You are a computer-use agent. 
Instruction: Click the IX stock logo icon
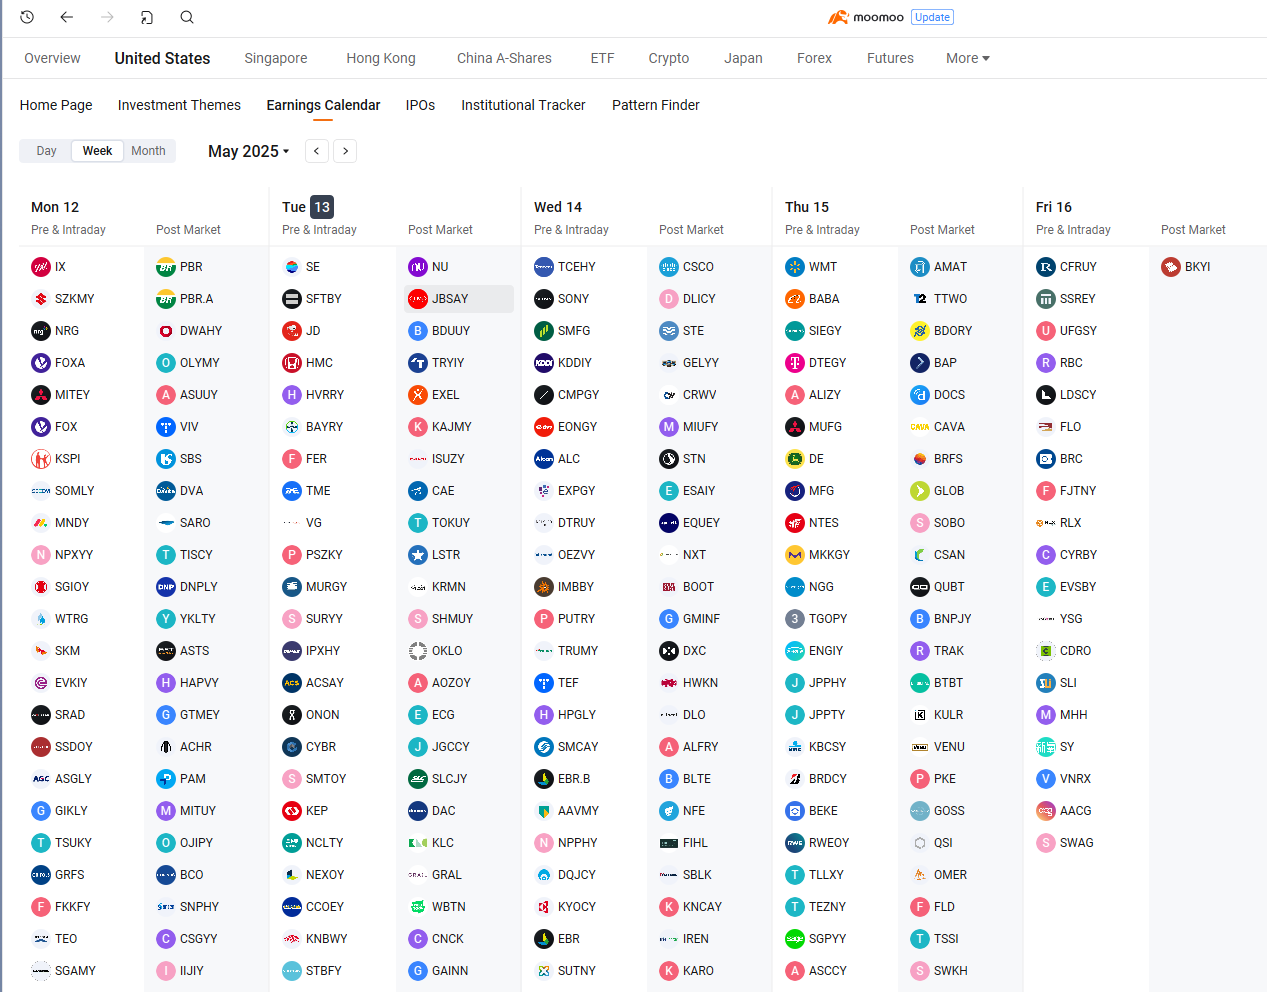41,267
